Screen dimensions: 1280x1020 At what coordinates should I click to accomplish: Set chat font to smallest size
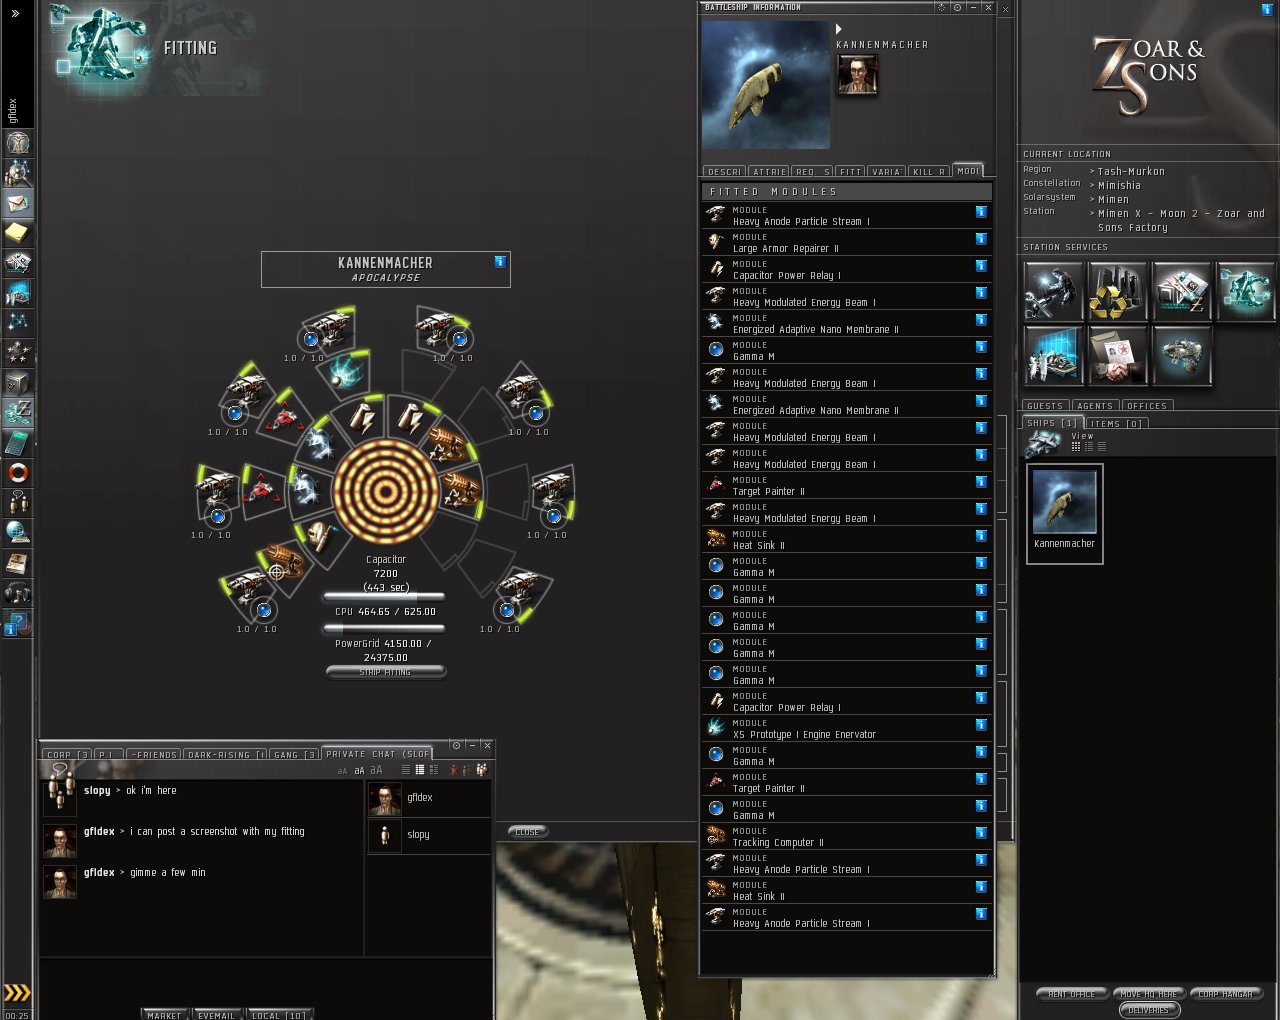point(343,771)
